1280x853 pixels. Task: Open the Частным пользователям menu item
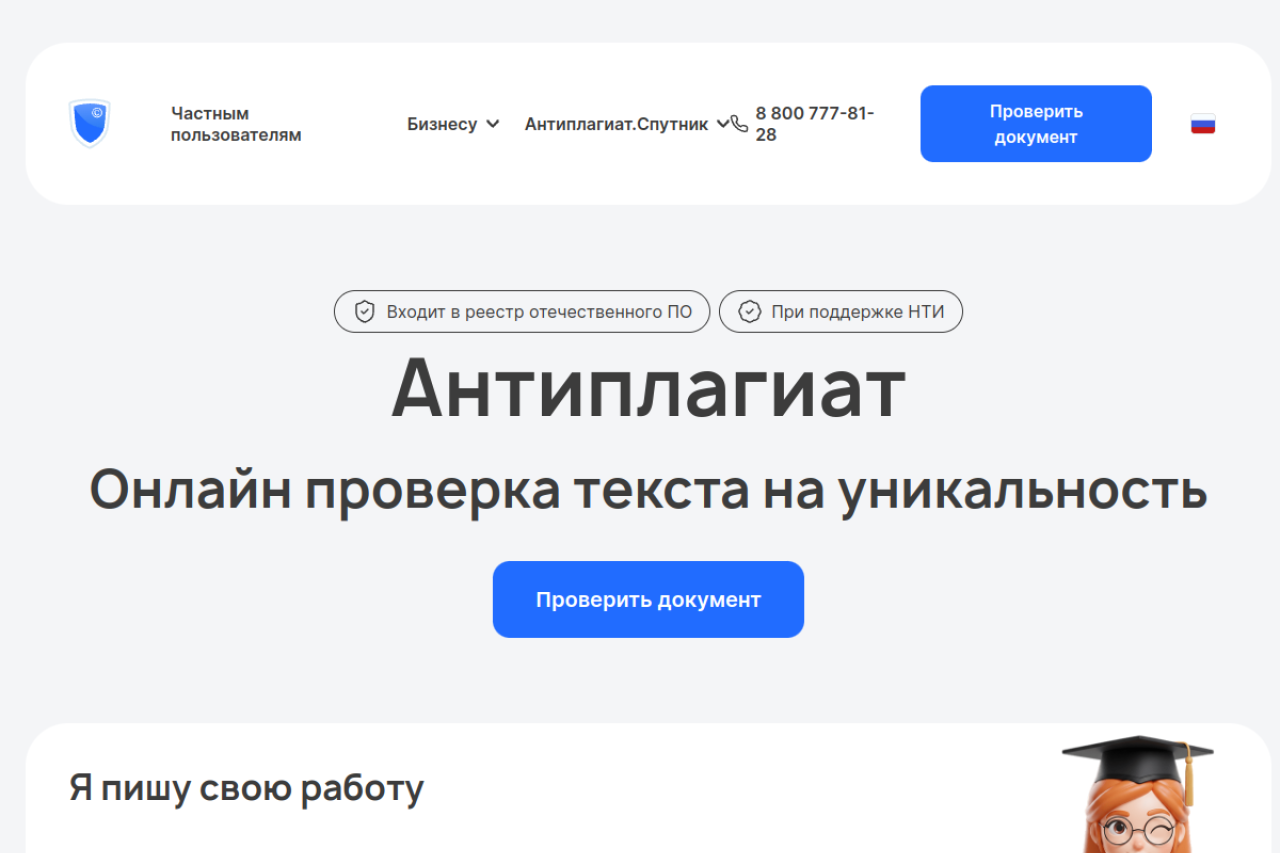tap(236, 124)
